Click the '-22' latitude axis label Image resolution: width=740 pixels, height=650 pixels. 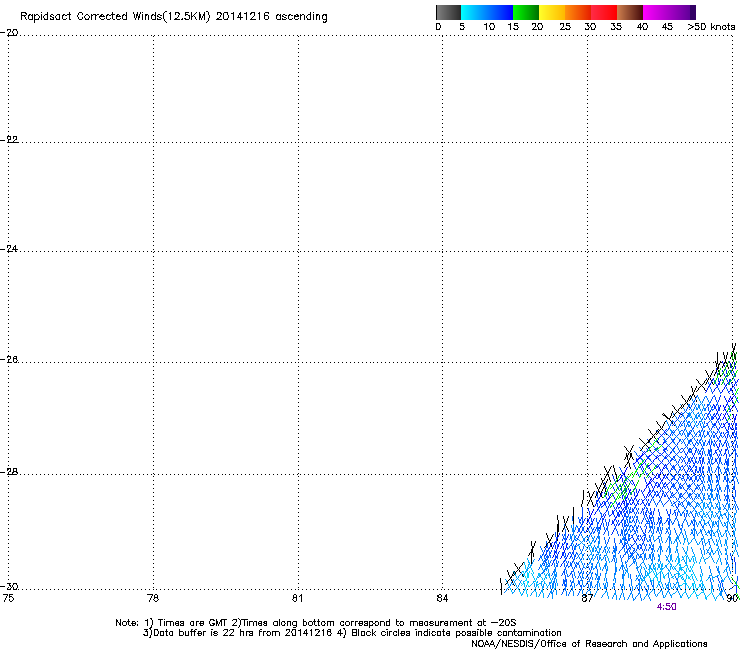9,140
